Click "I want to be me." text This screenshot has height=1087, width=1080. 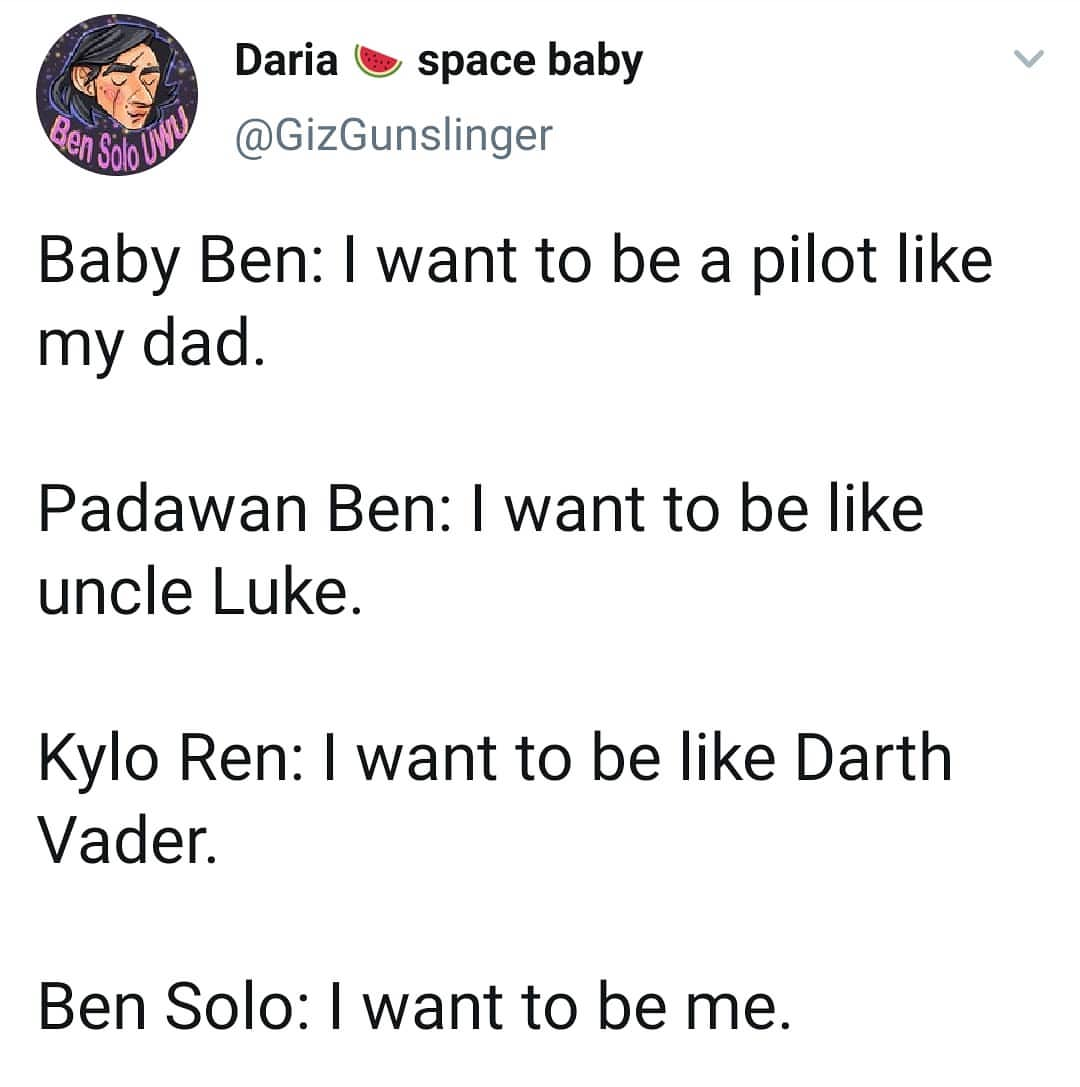tap(560, 1007)
